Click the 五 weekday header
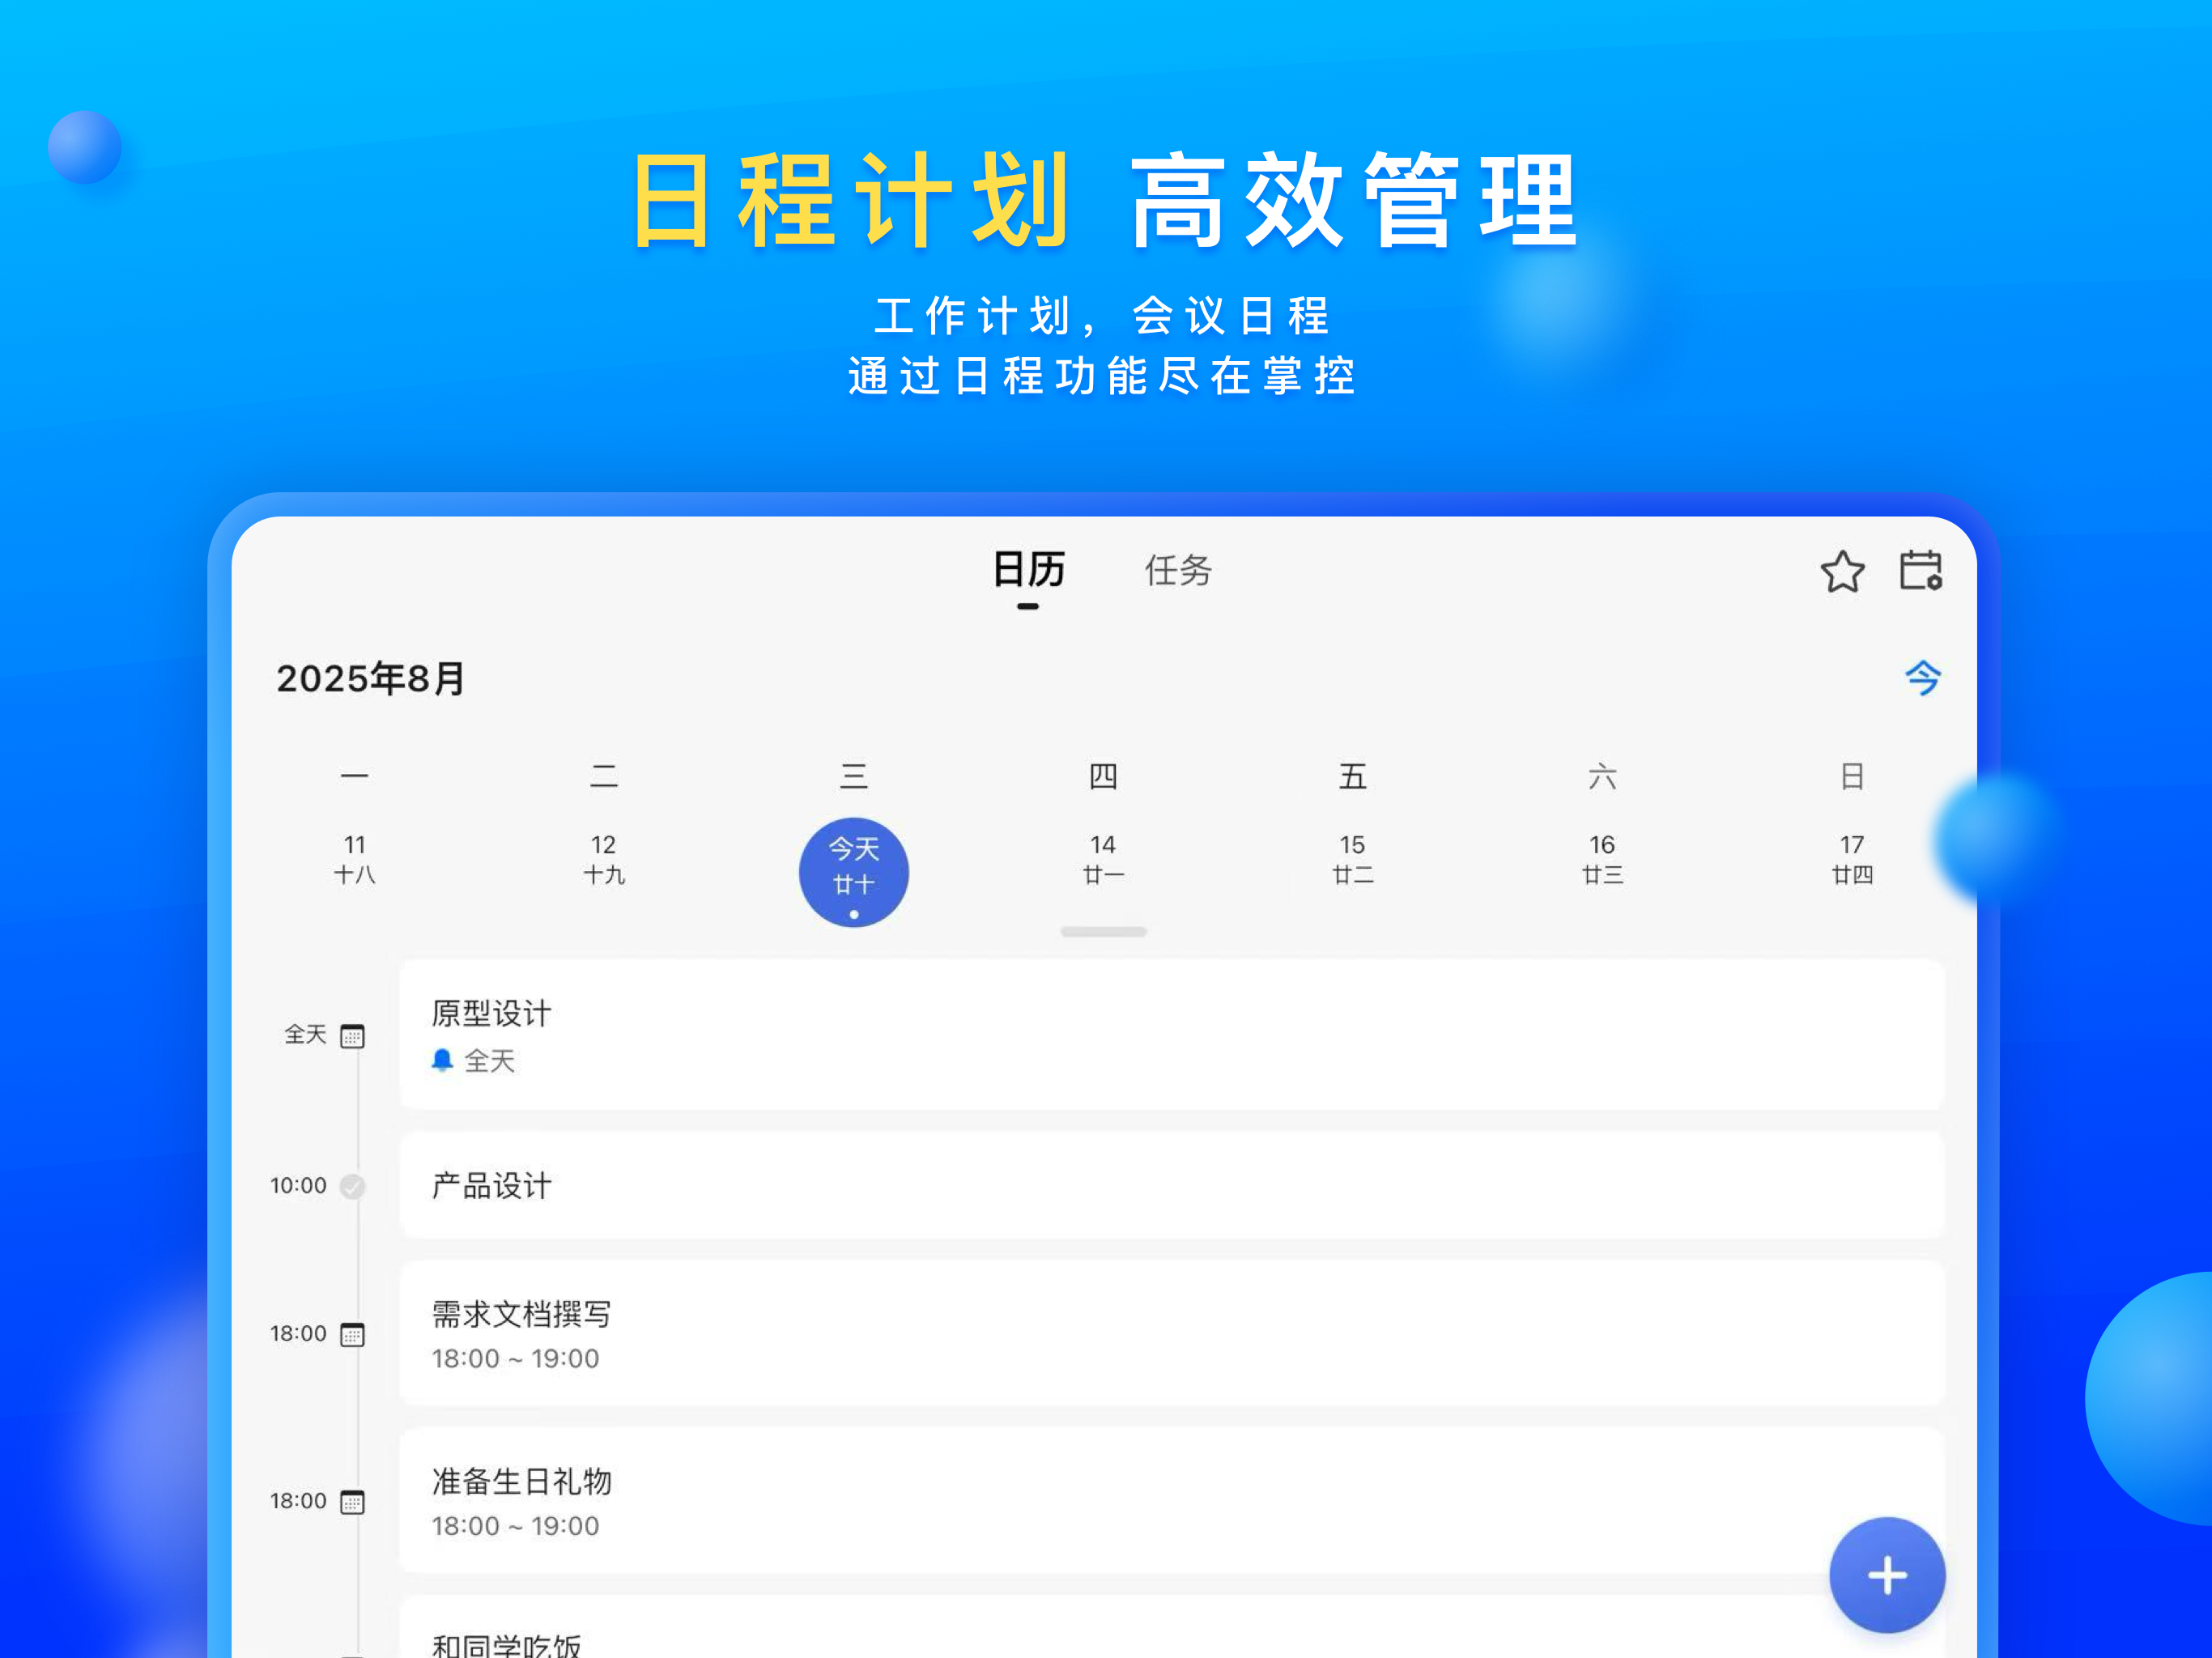Screen dimensions: 2212x1658 [1352, 776]
